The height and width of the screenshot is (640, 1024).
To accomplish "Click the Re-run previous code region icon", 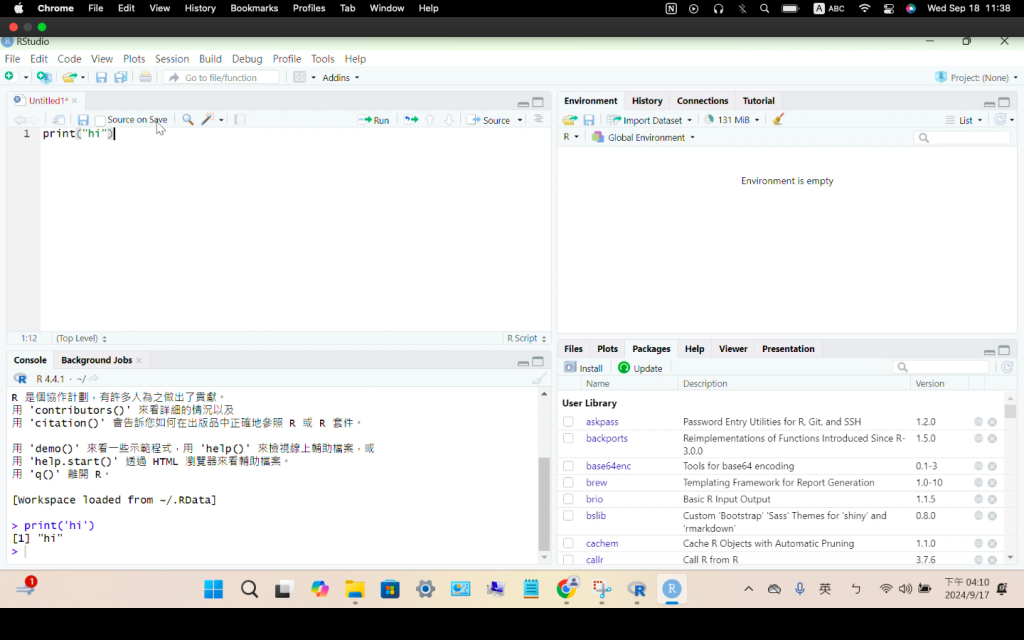I will coord(411,120).
